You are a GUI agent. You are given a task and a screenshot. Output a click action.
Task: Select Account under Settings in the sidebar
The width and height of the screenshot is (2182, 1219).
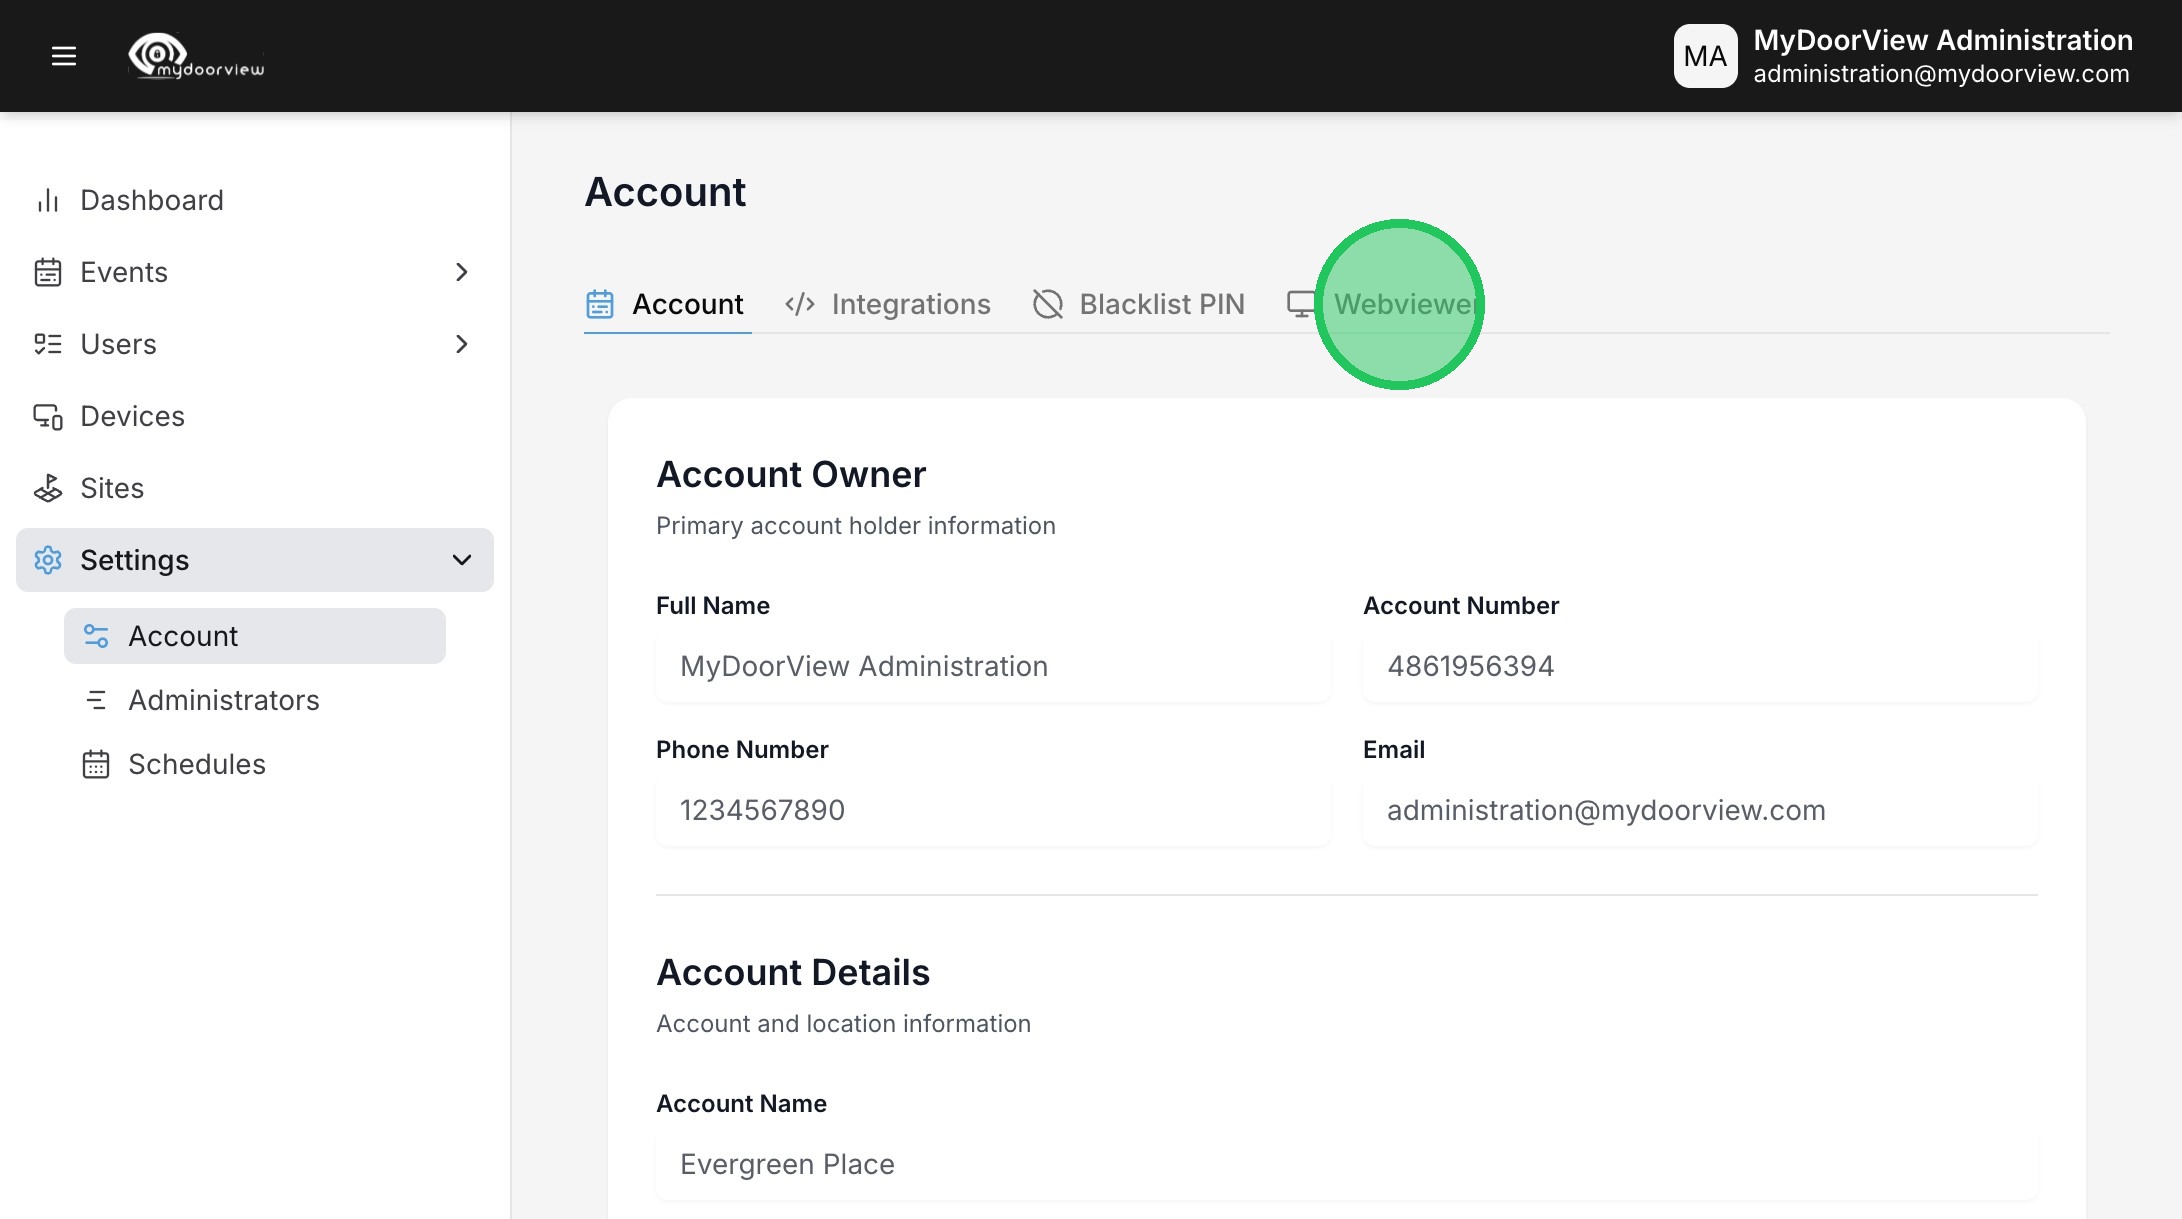(183, 636)
